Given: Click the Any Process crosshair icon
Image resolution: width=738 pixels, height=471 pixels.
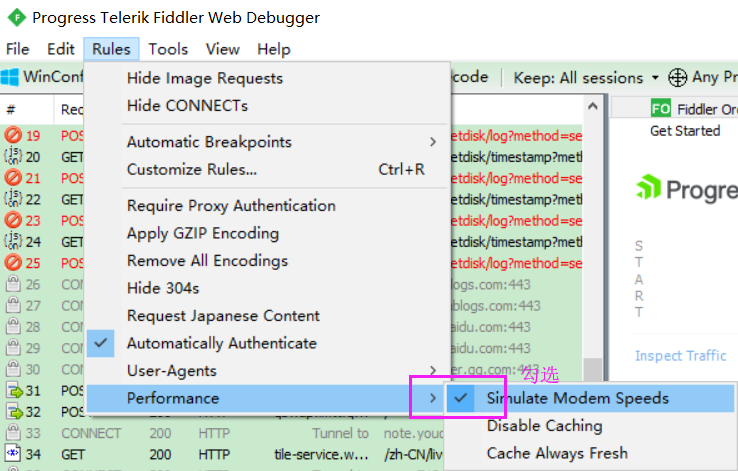Looking at the screenshot, I should (677, 77).
